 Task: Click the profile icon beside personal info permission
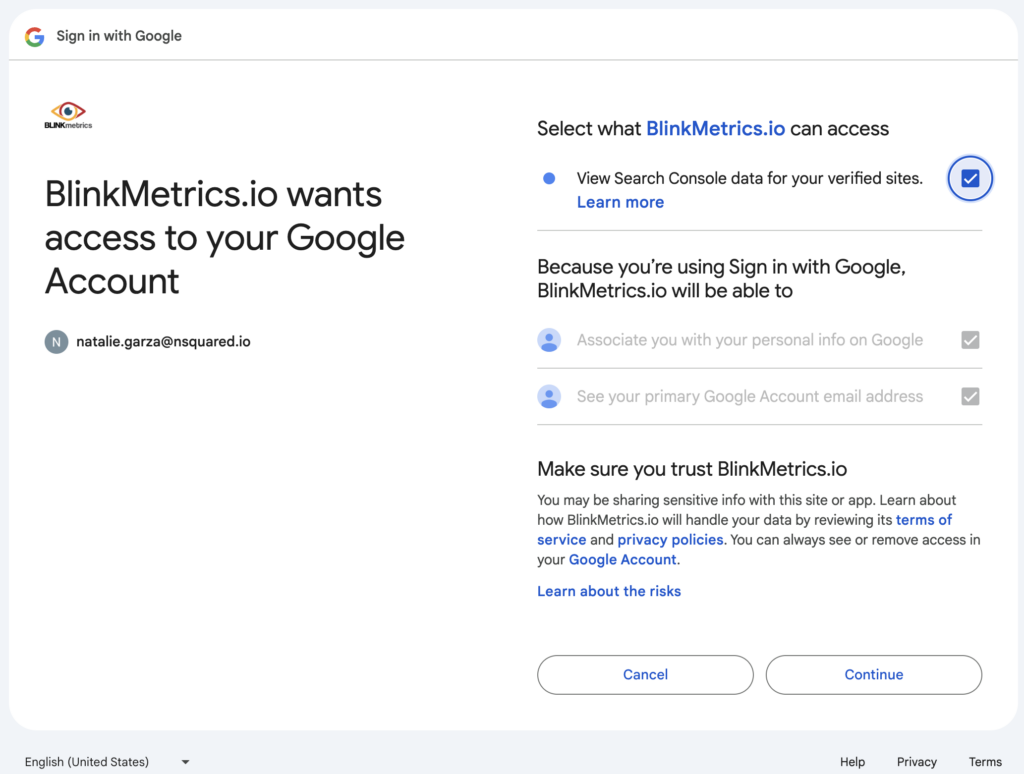pos(549,340)
